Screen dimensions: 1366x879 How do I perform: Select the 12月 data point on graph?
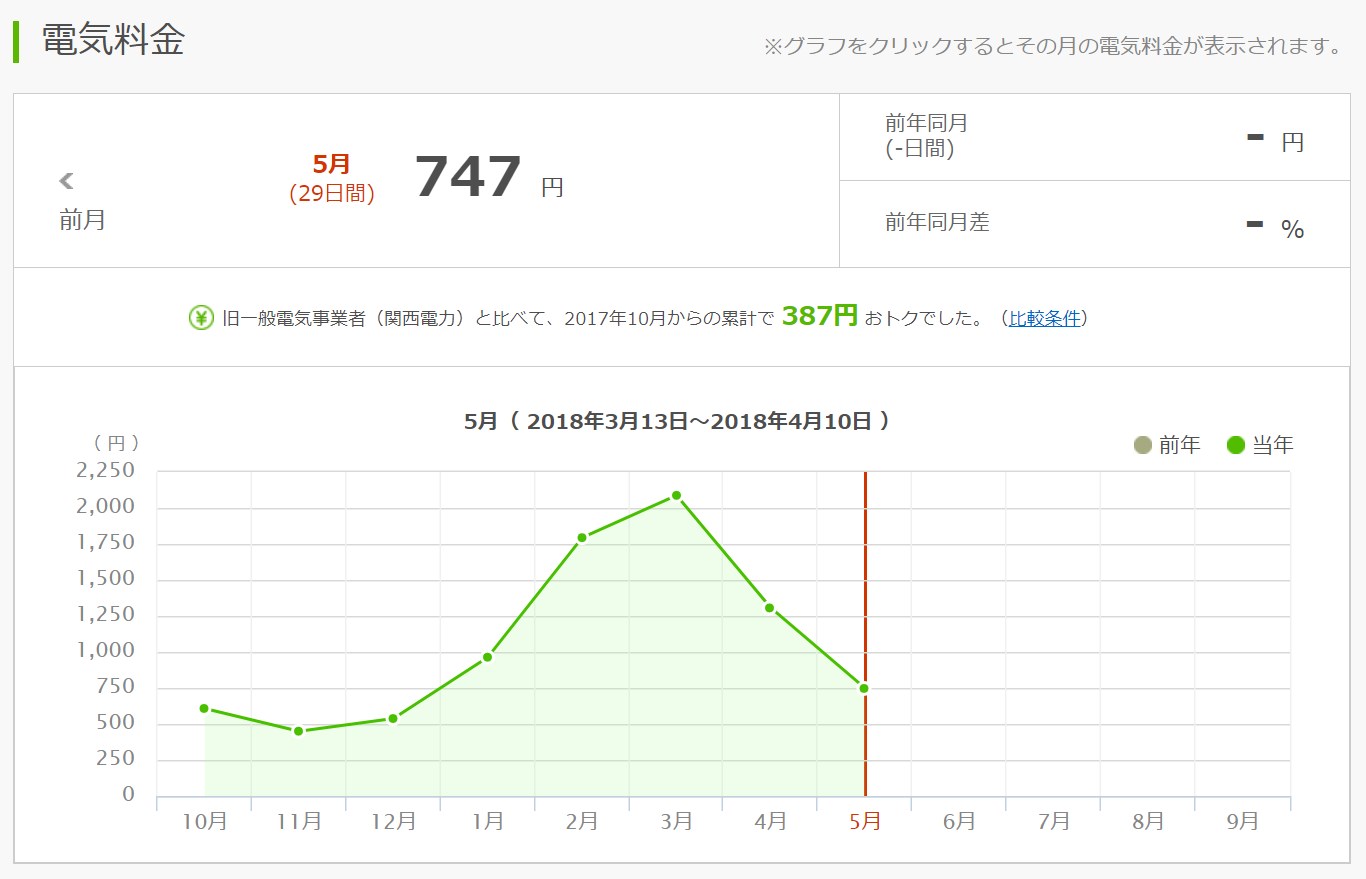[393, 718]
